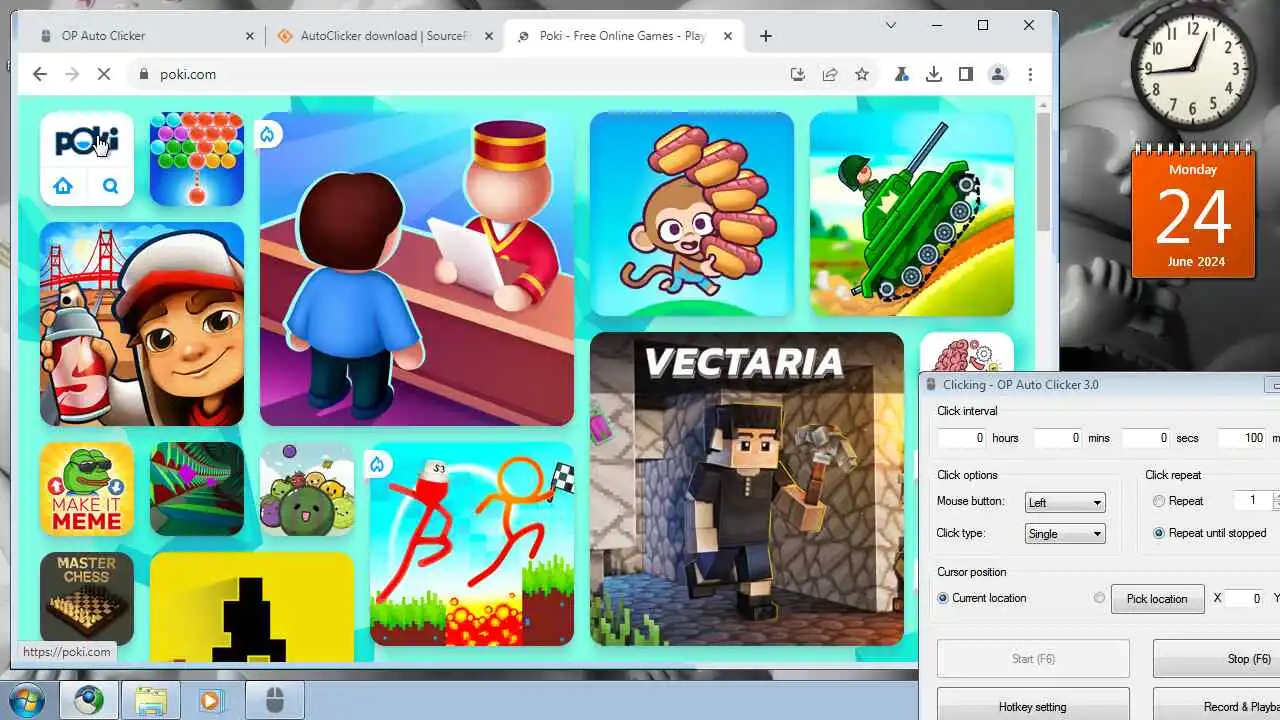Open the Mouse button dropdown

[1065, 503]
